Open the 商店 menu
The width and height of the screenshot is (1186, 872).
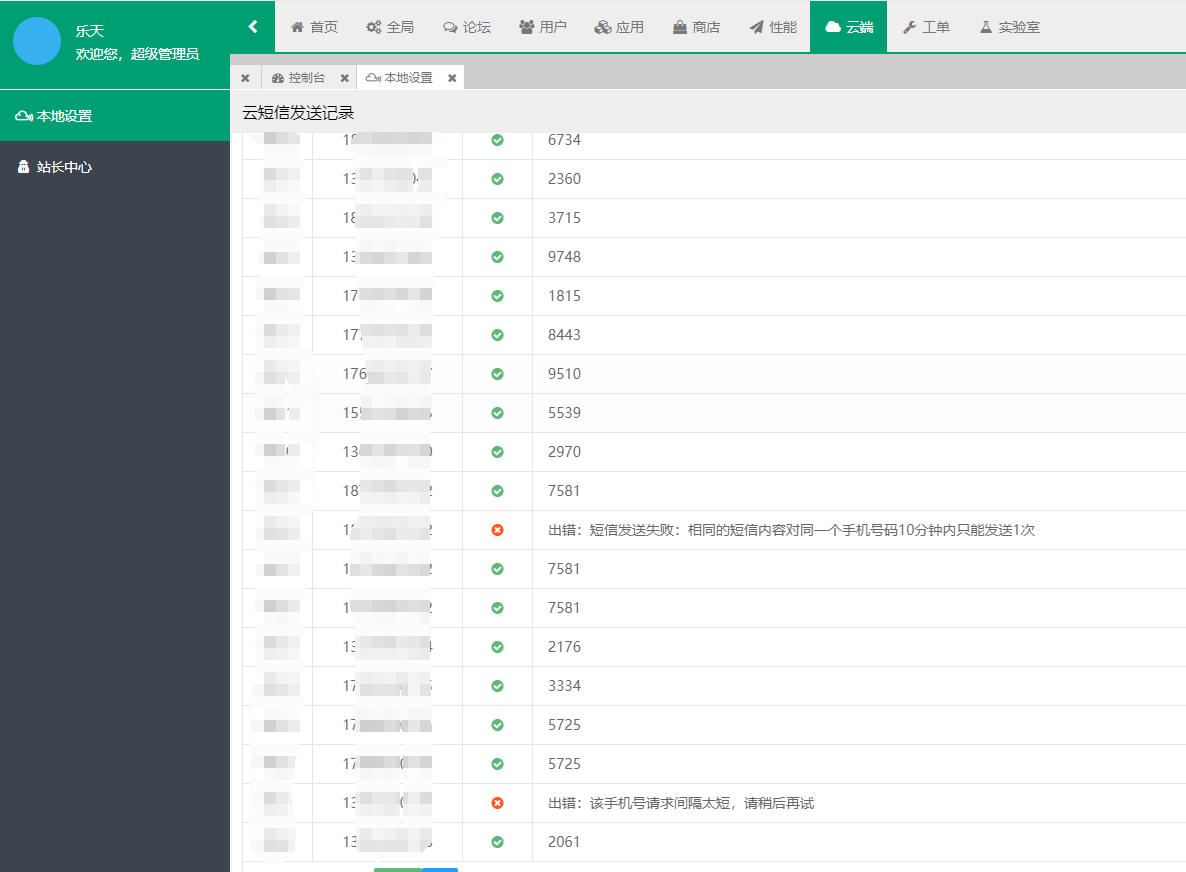click(696, 27)
